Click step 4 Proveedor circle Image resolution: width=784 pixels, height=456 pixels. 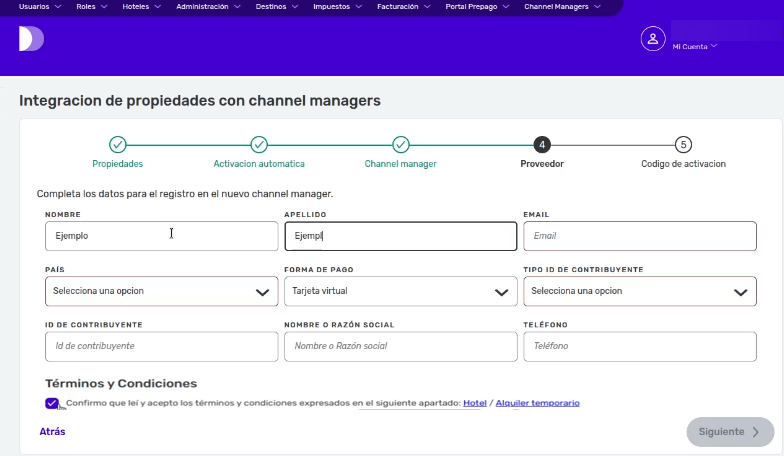[541, 145]
